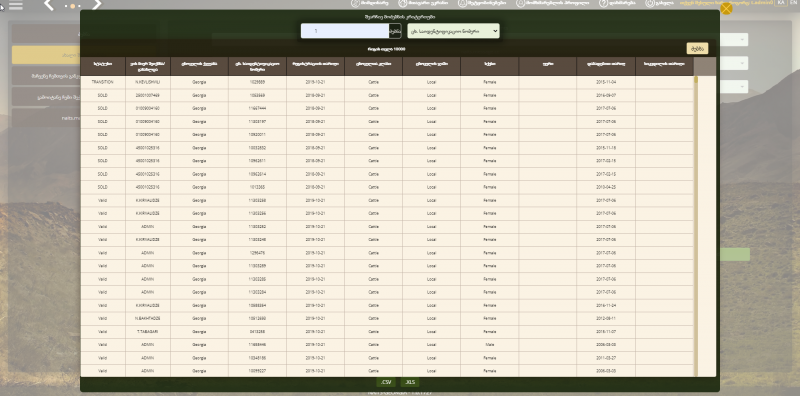Open the fifth top navigation icon item

(617, 3)
